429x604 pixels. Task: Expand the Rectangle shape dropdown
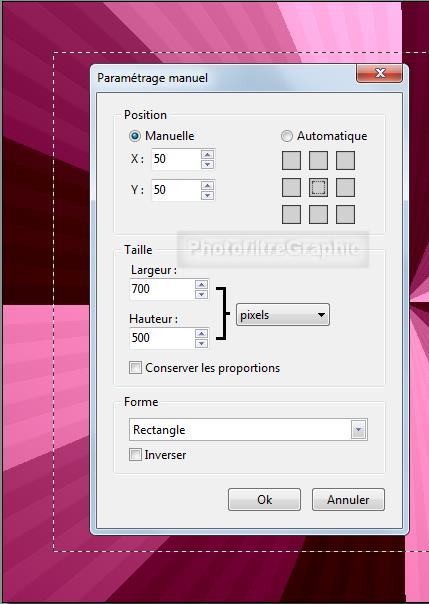(x=248, y=430)
